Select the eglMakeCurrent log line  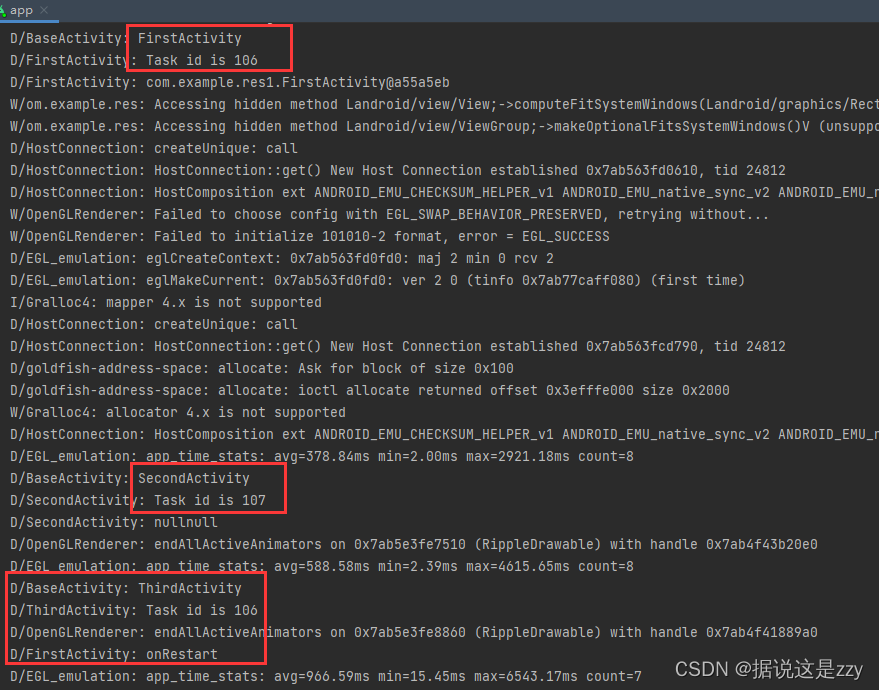378,280
